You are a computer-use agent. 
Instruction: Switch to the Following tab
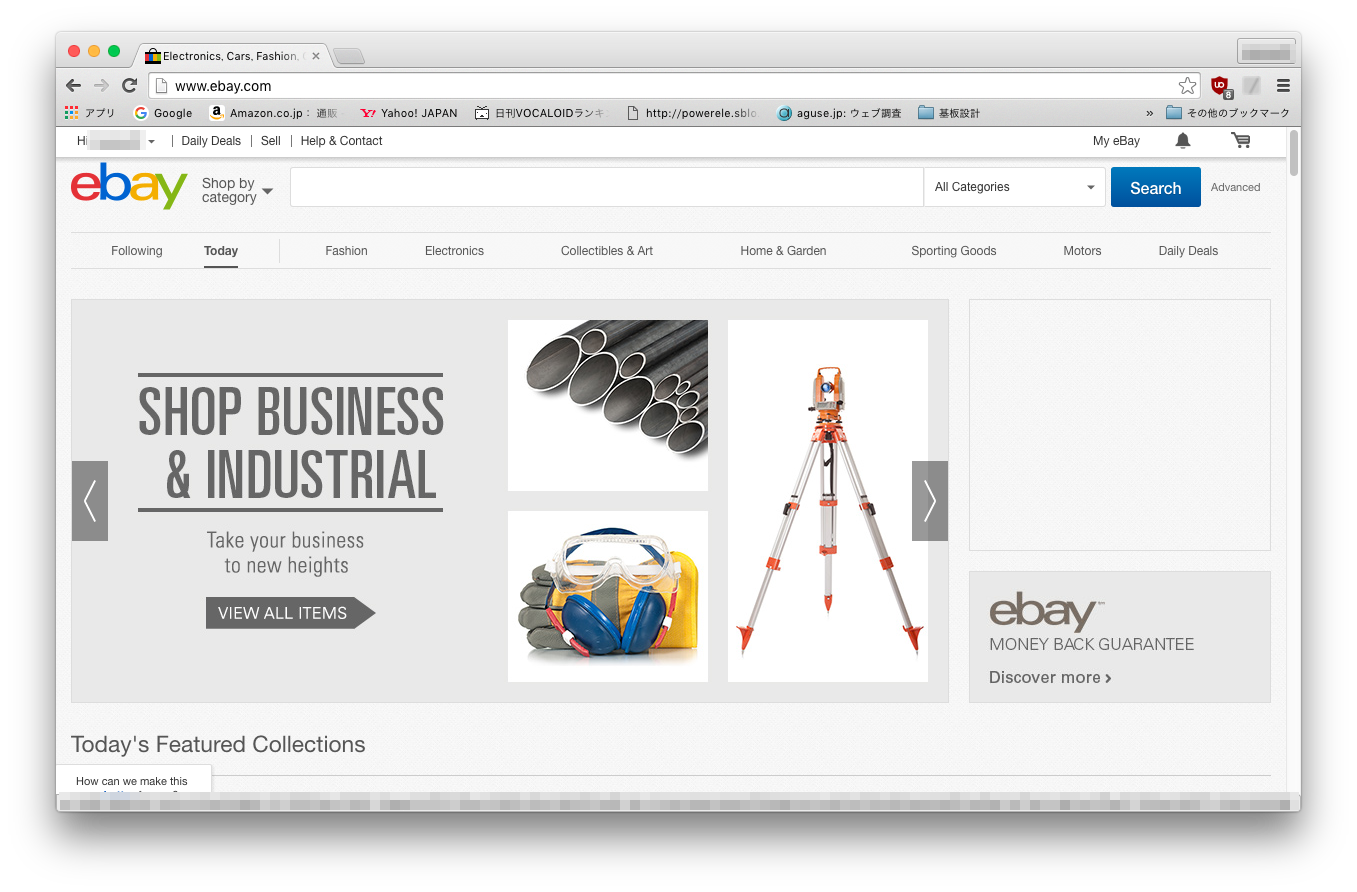click(137, 251)
